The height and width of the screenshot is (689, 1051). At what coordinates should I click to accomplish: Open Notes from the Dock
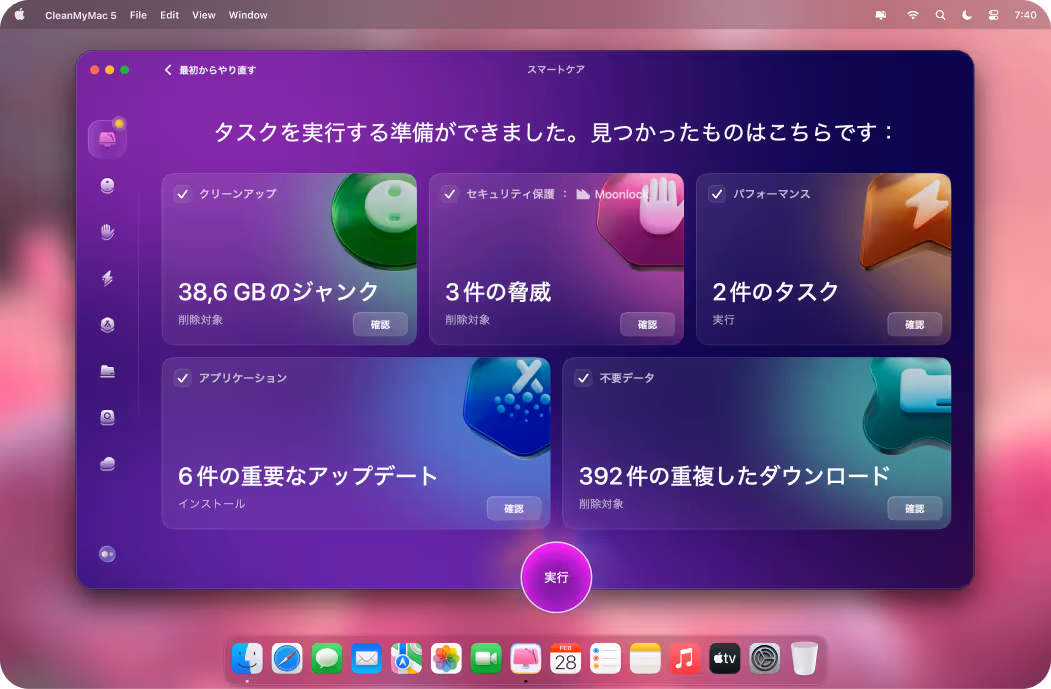pyautogui.click(x=645, y=659)
